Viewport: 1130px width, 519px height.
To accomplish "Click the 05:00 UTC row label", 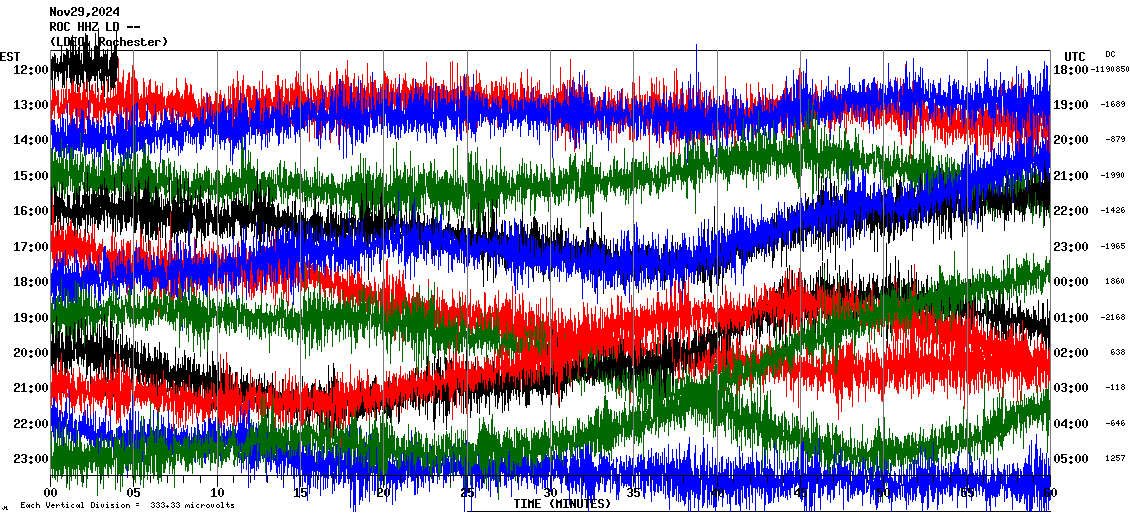I will tap(1071, 459).
